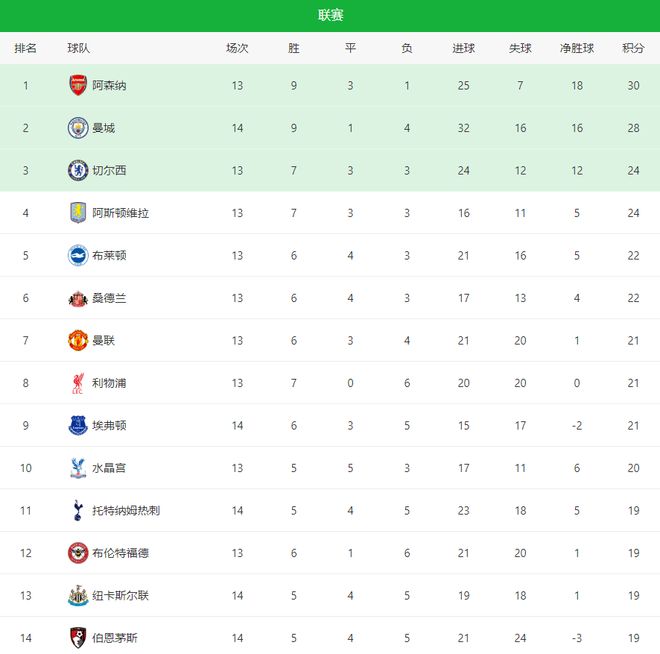Click the Sunderland club crest

[78, 298]
